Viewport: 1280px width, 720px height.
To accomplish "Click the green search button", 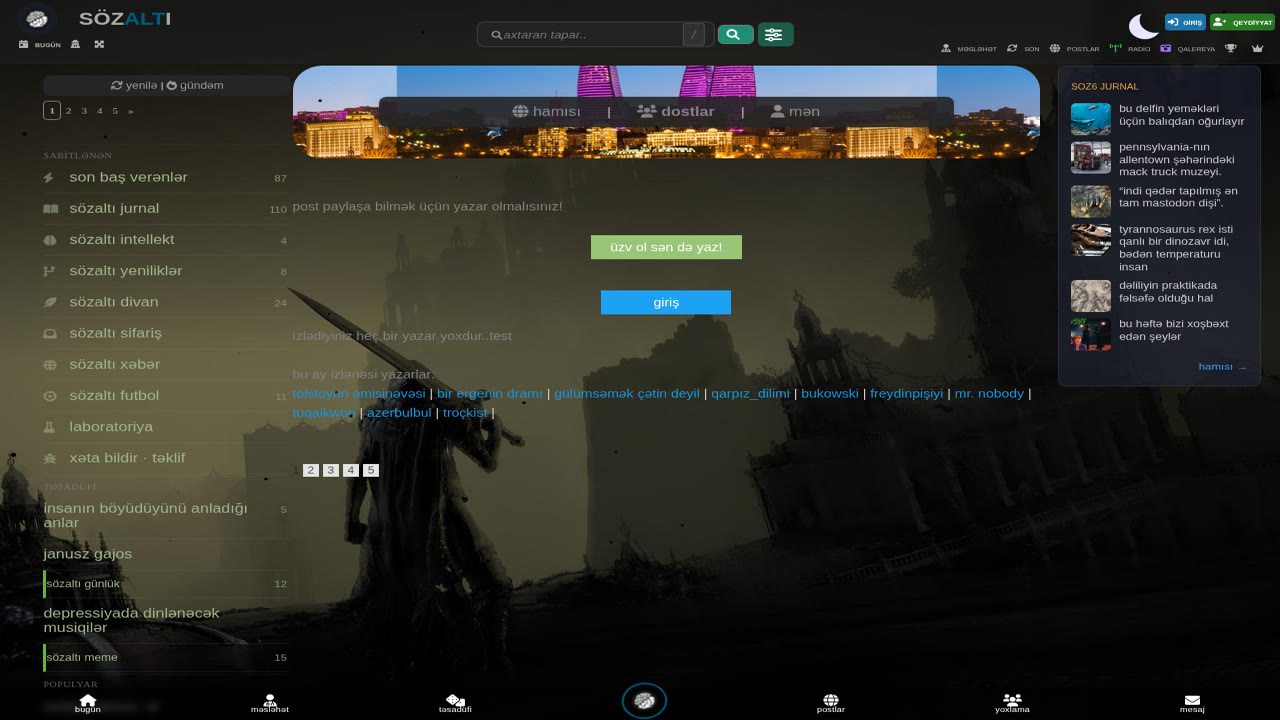I will [x=735, y=35].
